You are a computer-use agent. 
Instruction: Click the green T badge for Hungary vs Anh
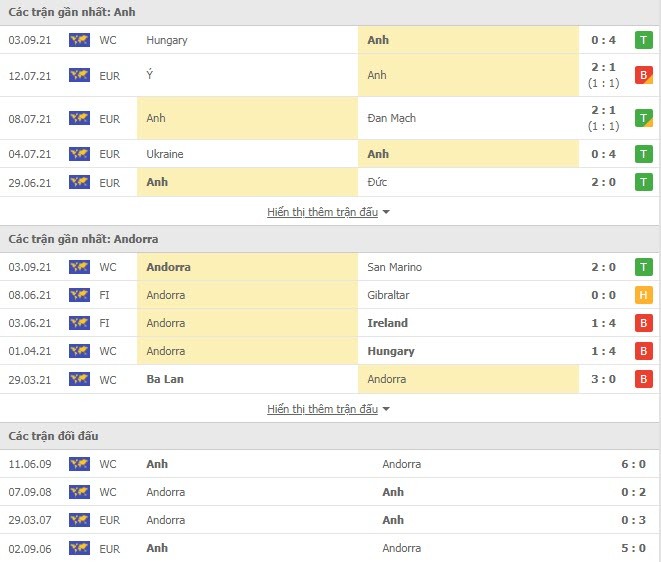(643, 40)
